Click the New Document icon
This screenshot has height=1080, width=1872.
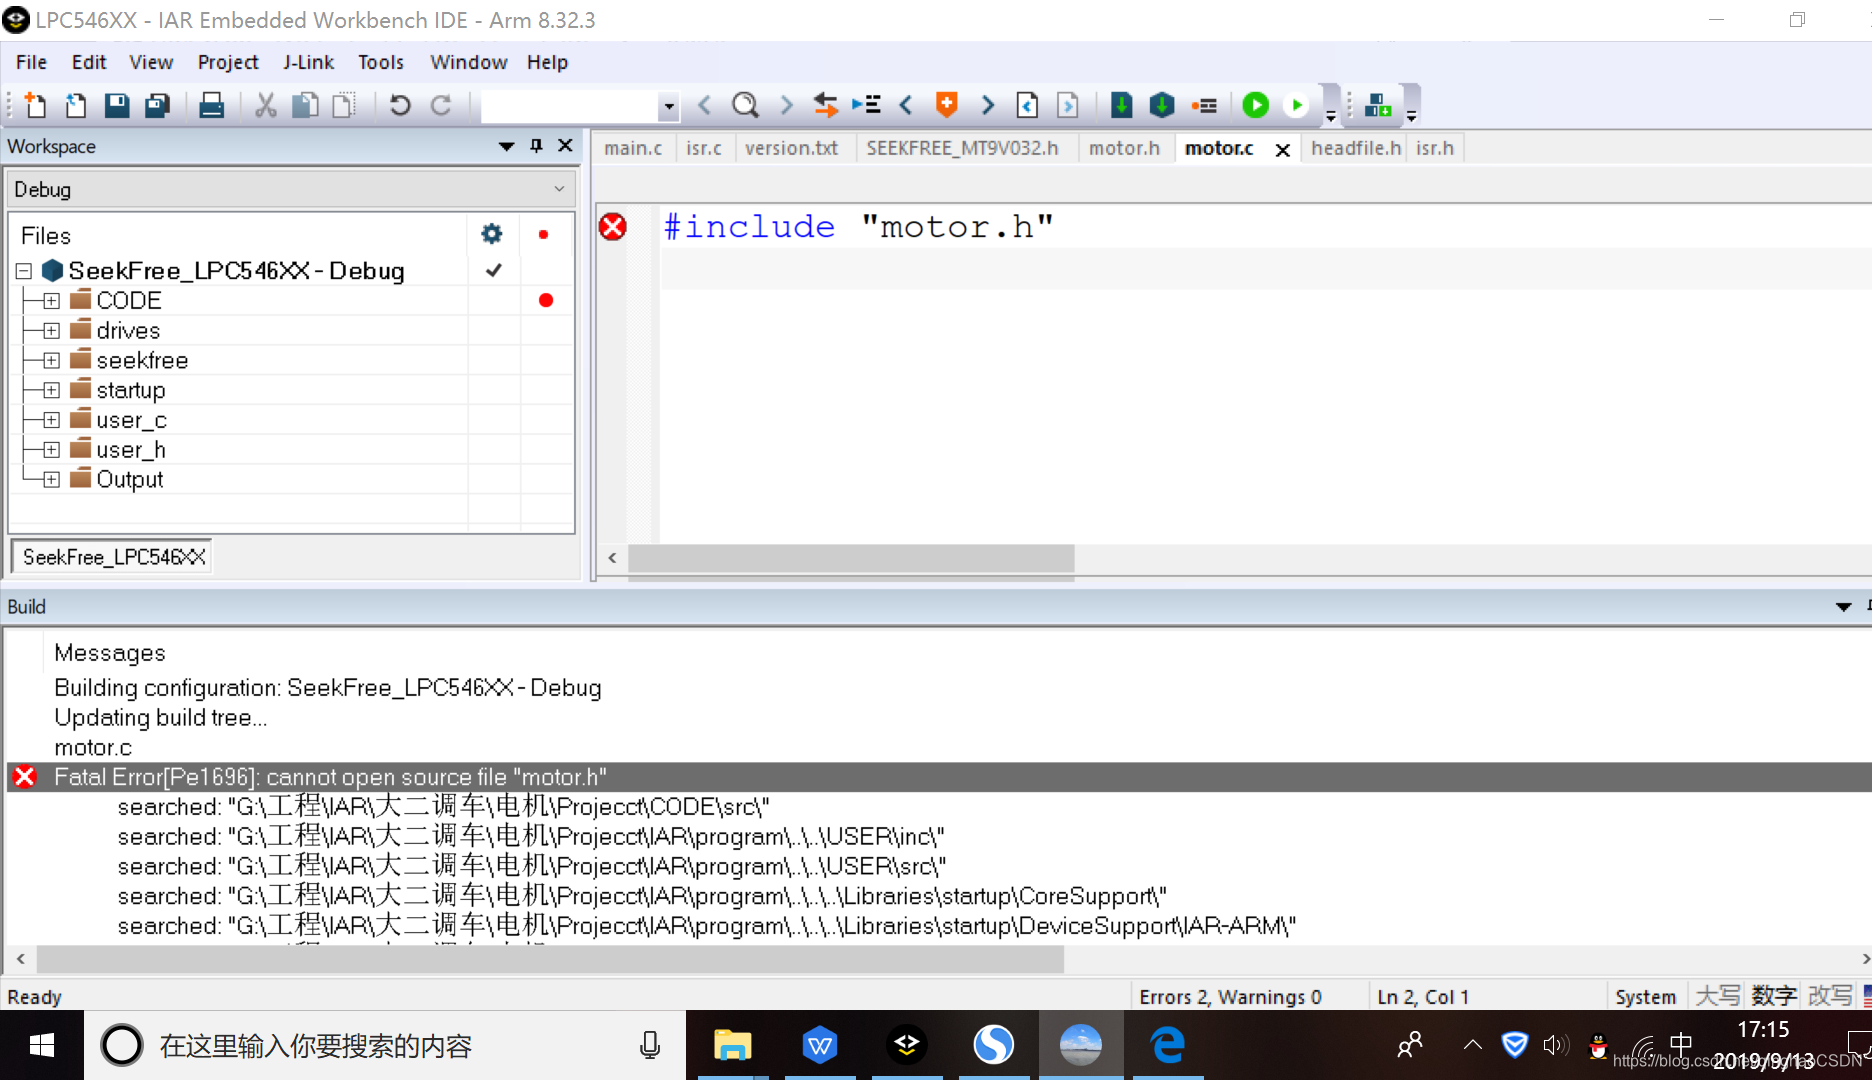35,105
